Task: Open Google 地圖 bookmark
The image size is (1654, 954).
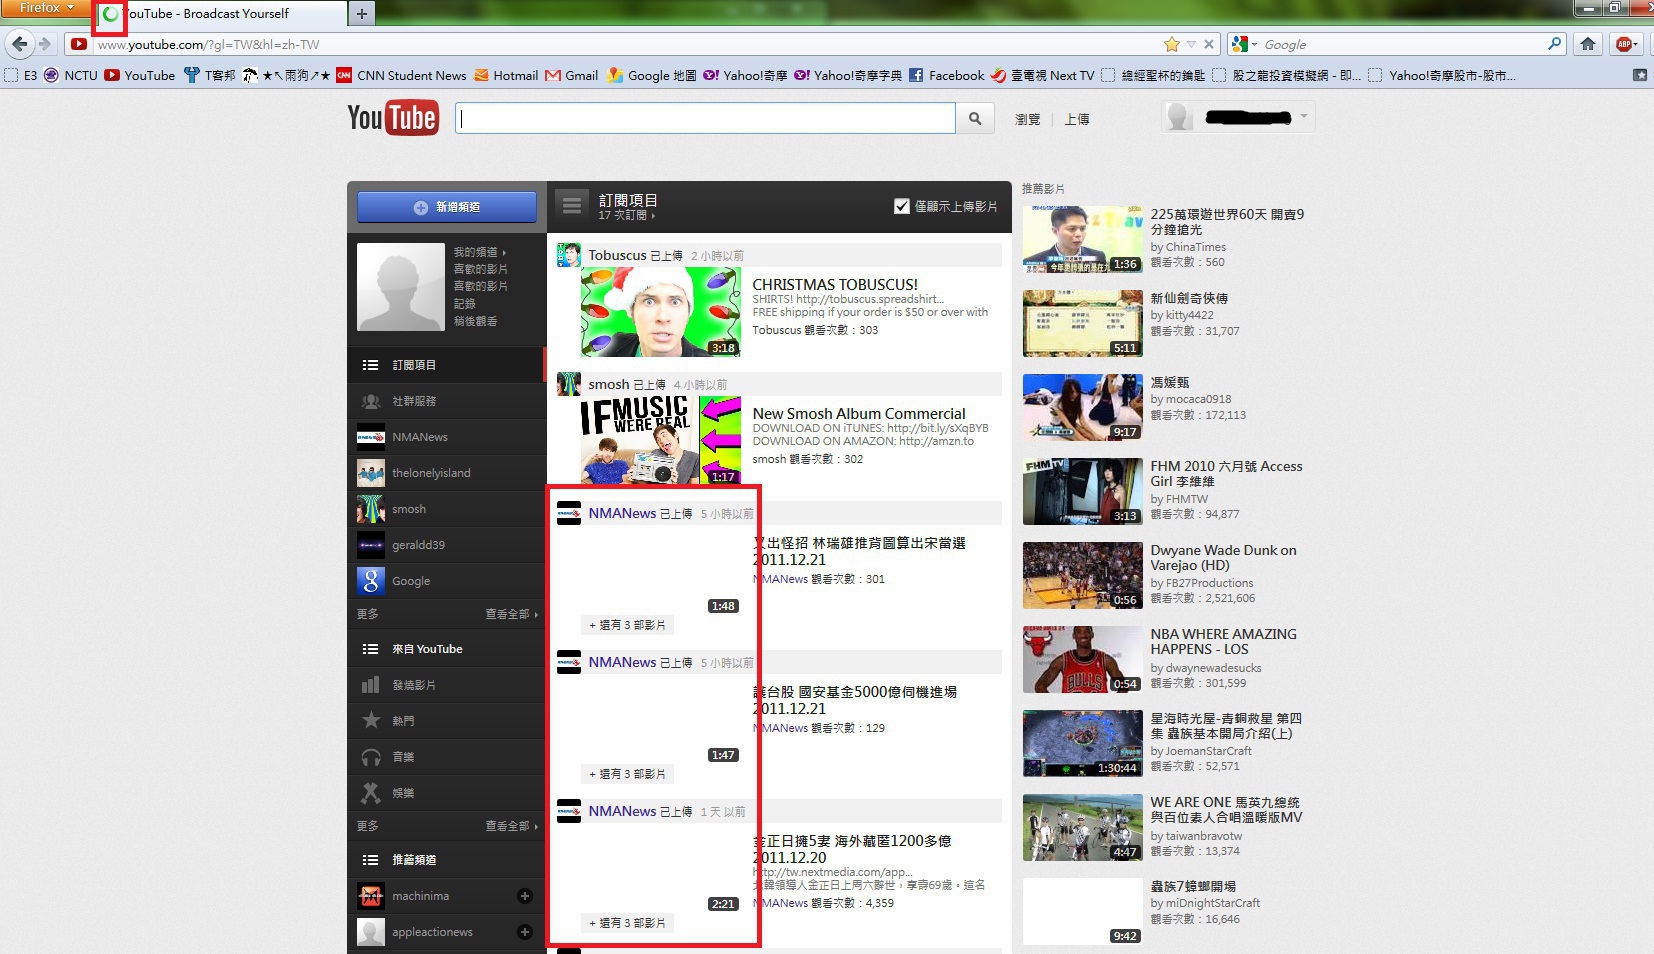Action: tap(652, 75)
